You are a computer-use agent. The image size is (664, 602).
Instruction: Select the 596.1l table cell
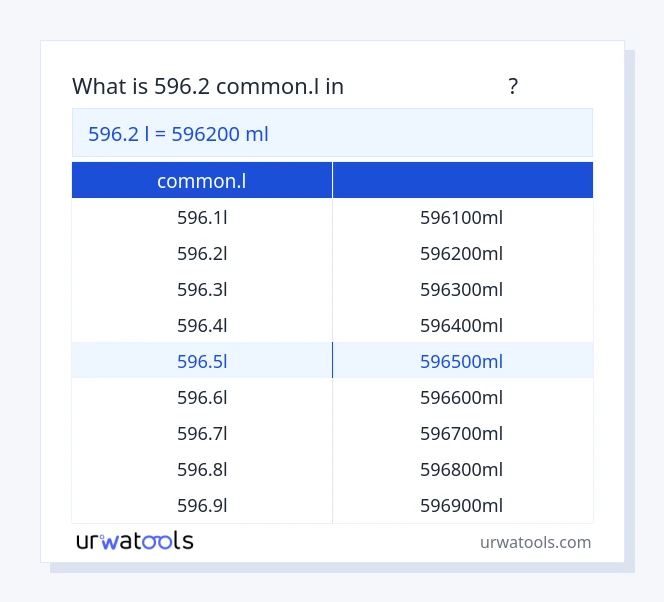point(202,217)
